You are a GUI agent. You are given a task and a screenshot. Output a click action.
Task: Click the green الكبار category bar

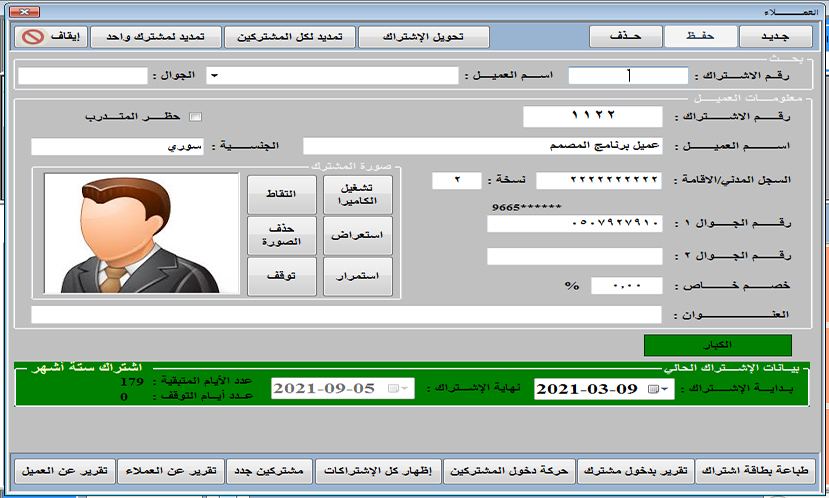718,345
